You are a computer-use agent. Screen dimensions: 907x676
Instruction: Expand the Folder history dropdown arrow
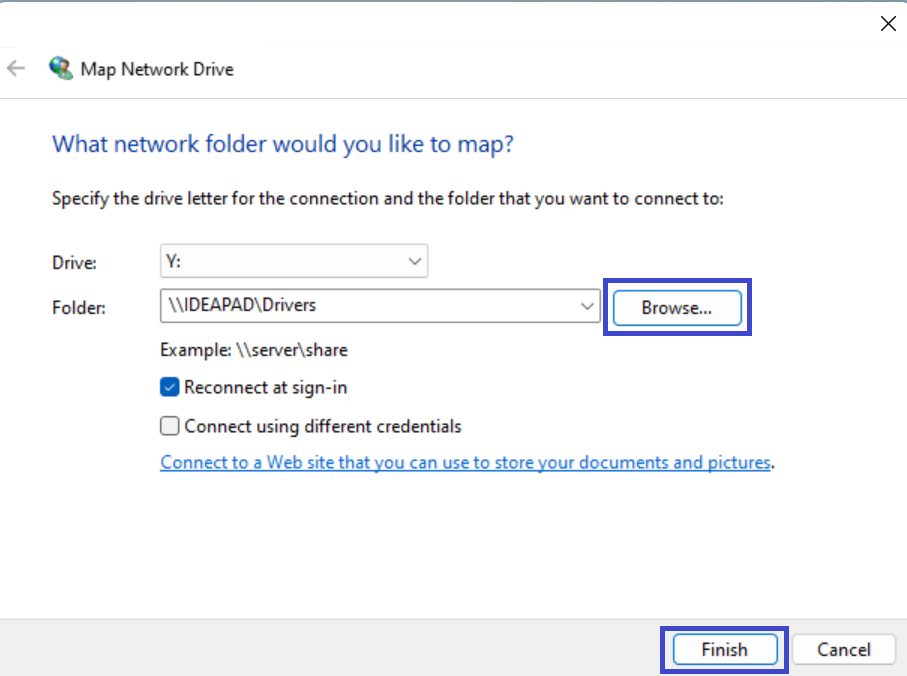587,306
